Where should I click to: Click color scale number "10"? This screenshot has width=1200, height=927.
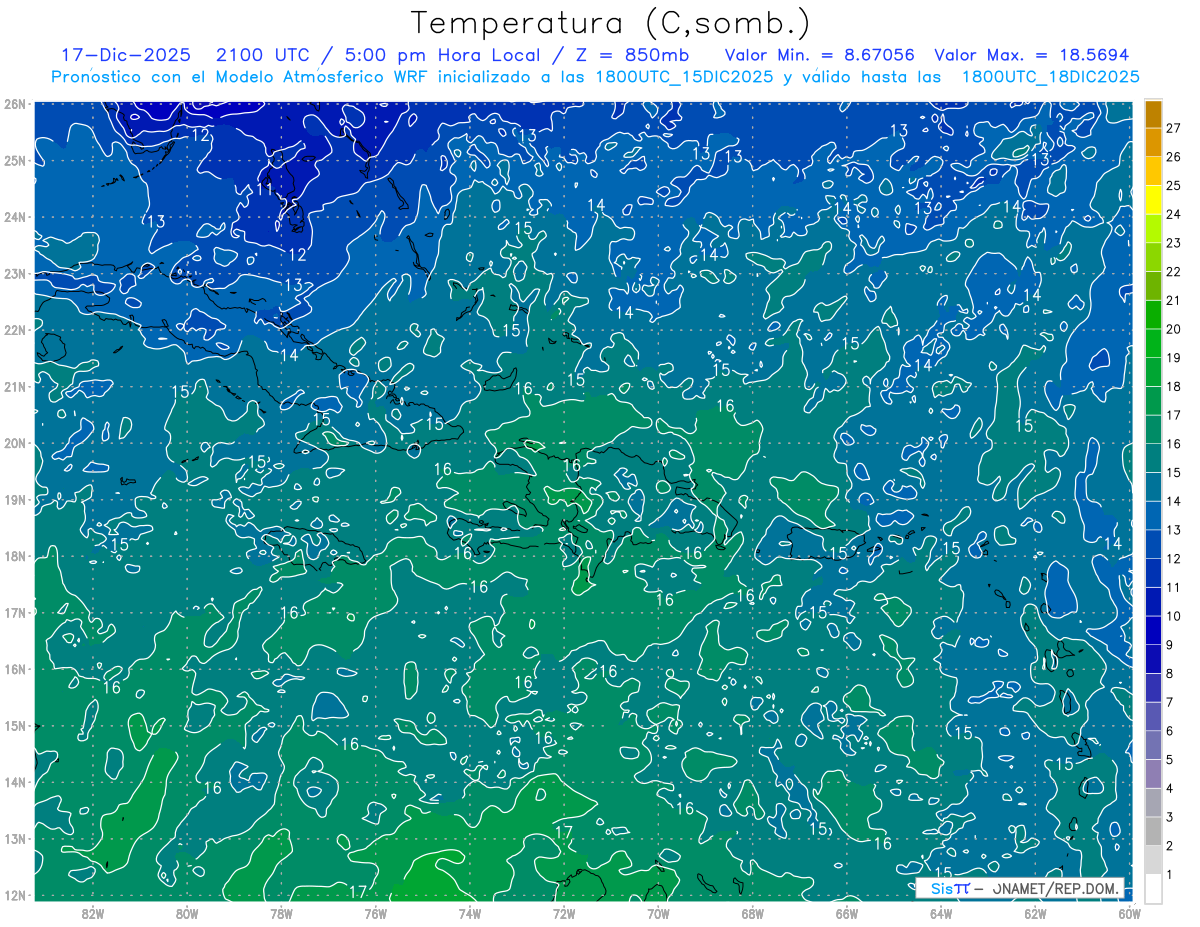coord(1174,616)
